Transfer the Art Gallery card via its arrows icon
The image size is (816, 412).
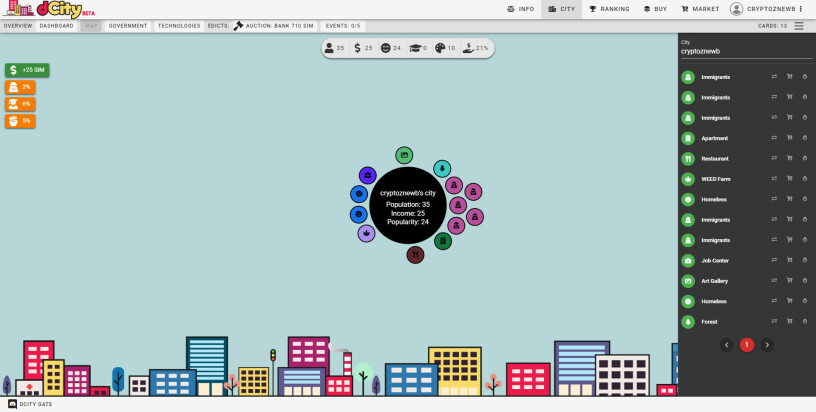tap(774, 280)
